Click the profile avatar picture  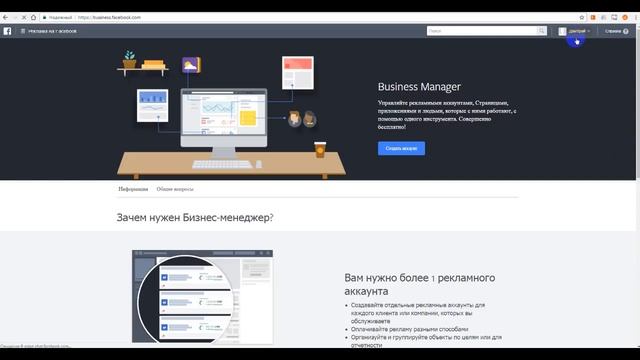[562, 31]
